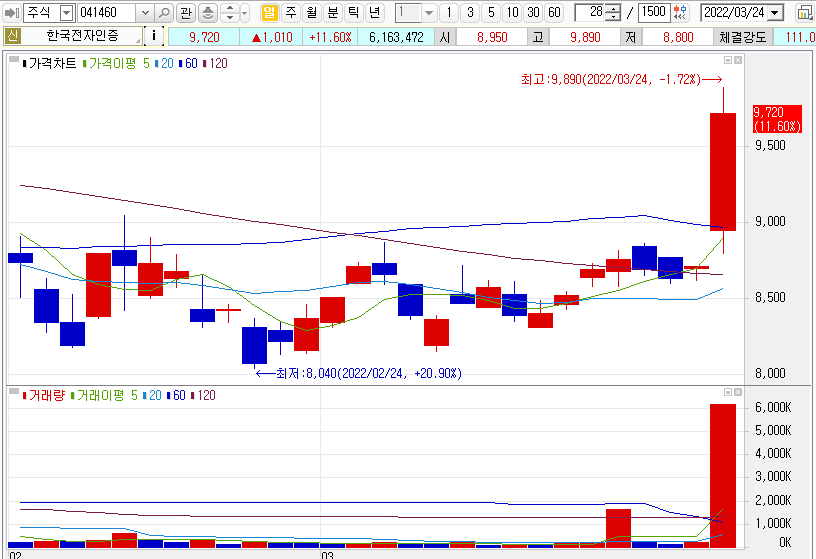The image size is (816, 559).
Task: Select the 주 weekly period tab
Action: 291,12
